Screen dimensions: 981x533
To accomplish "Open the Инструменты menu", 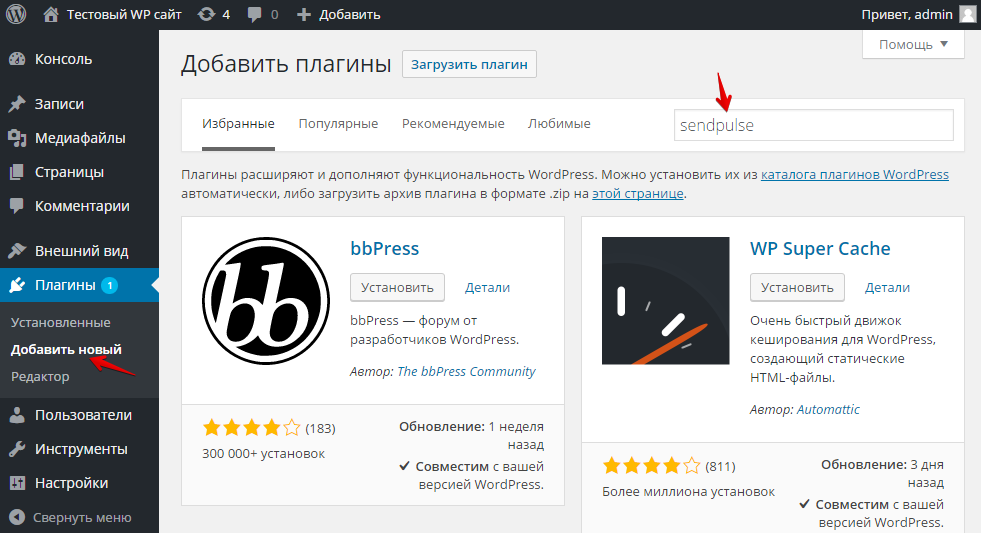I will coord(79,449).
